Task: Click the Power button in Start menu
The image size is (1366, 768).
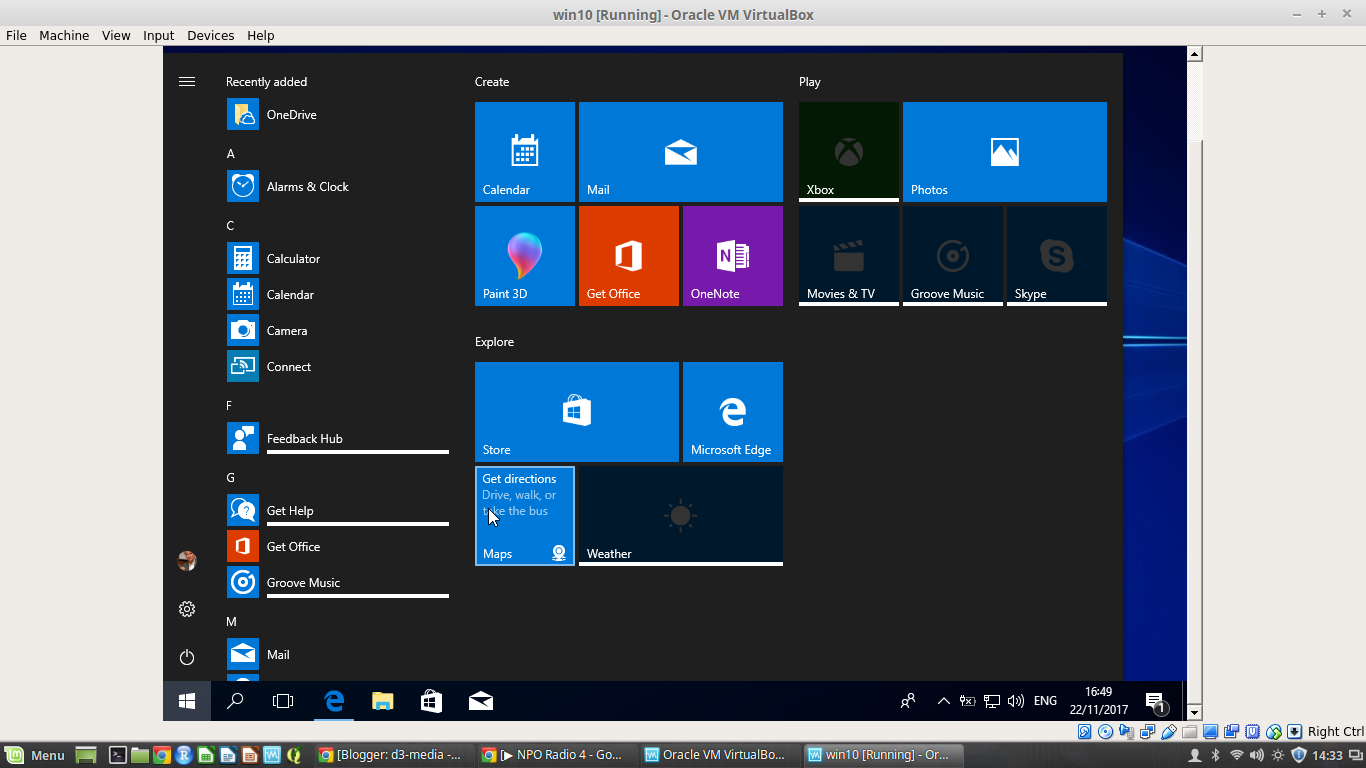Action: point(187,657)
